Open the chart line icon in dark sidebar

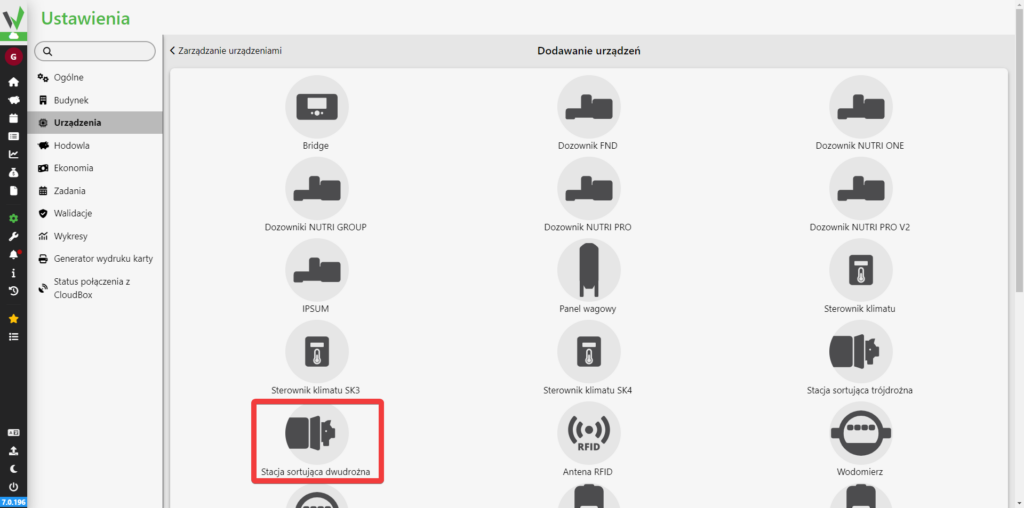(x=13, y=155)
